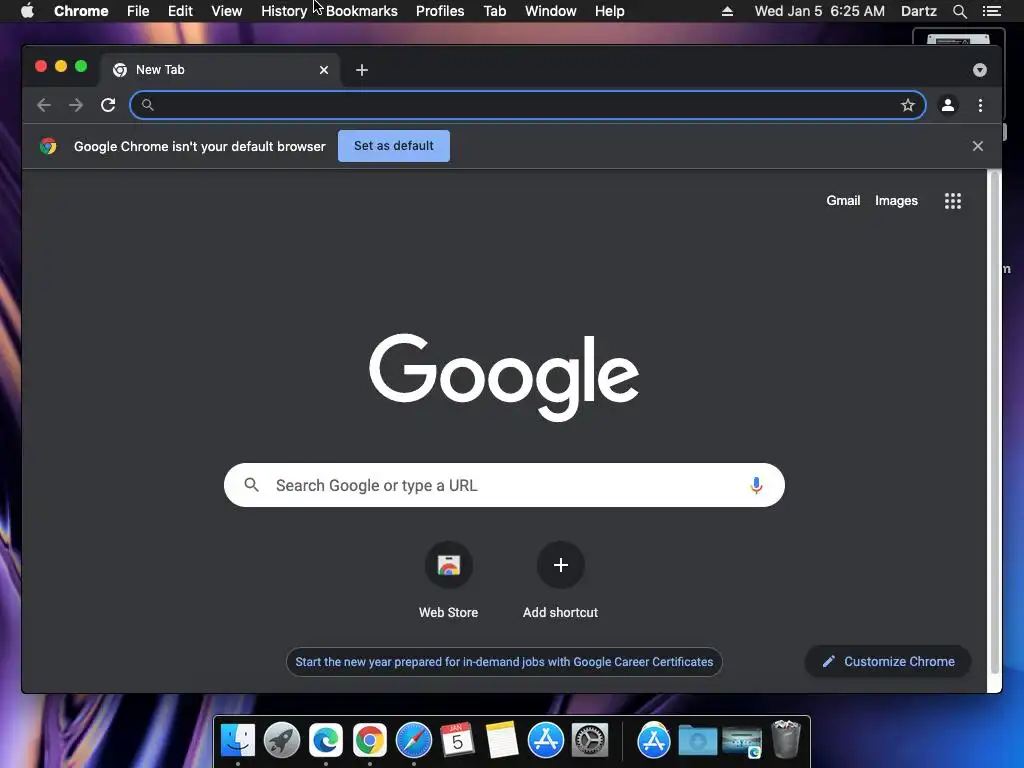Open Launchpad from the Dock
1024x768 pixels.
(x=282, y=740)
